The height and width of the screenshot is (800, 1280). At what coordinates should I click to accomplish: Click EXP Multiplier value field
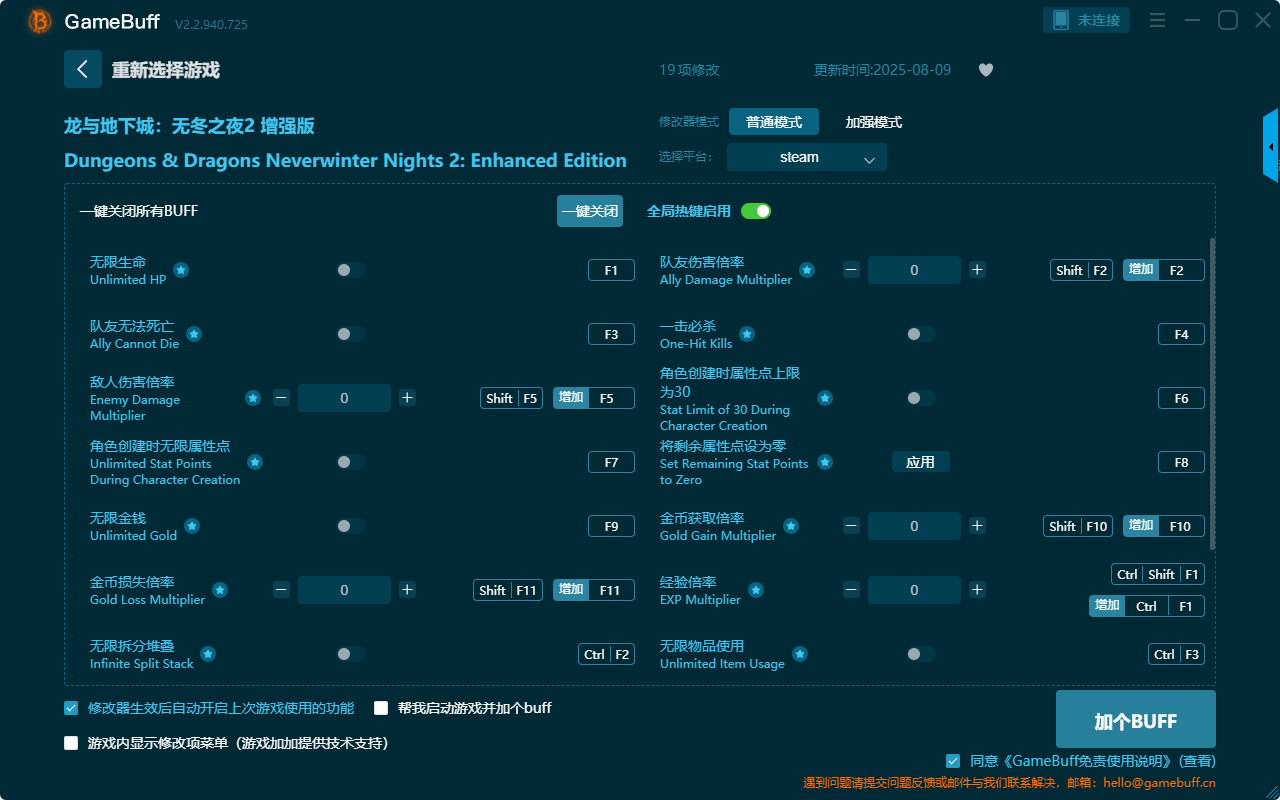point(914,590)
